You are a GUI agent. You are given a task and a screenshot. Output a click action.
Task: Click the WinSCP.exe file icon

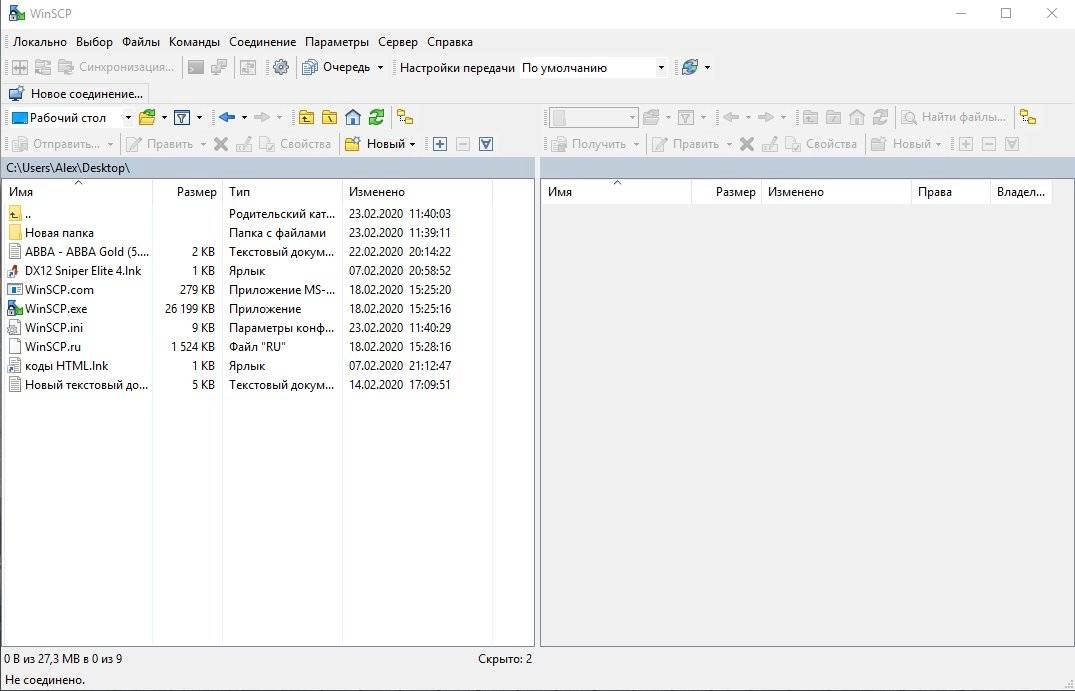coord(14,308)
